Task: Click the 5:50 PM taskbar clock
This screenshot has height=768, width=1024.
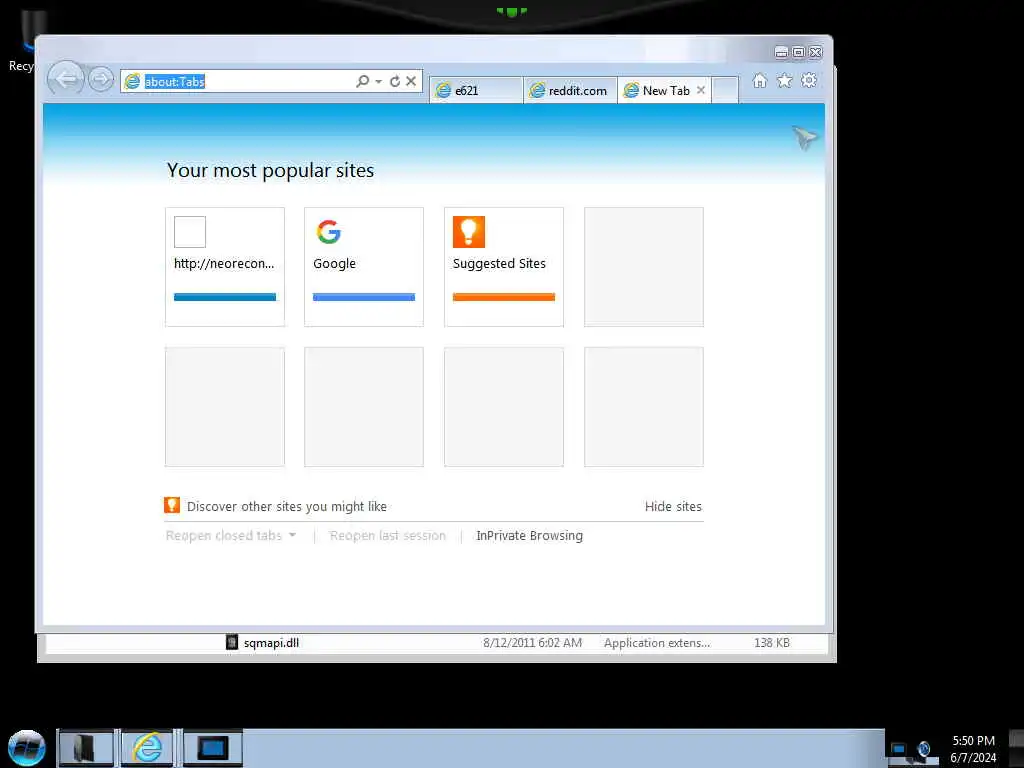Action: [x=973, y=741]
